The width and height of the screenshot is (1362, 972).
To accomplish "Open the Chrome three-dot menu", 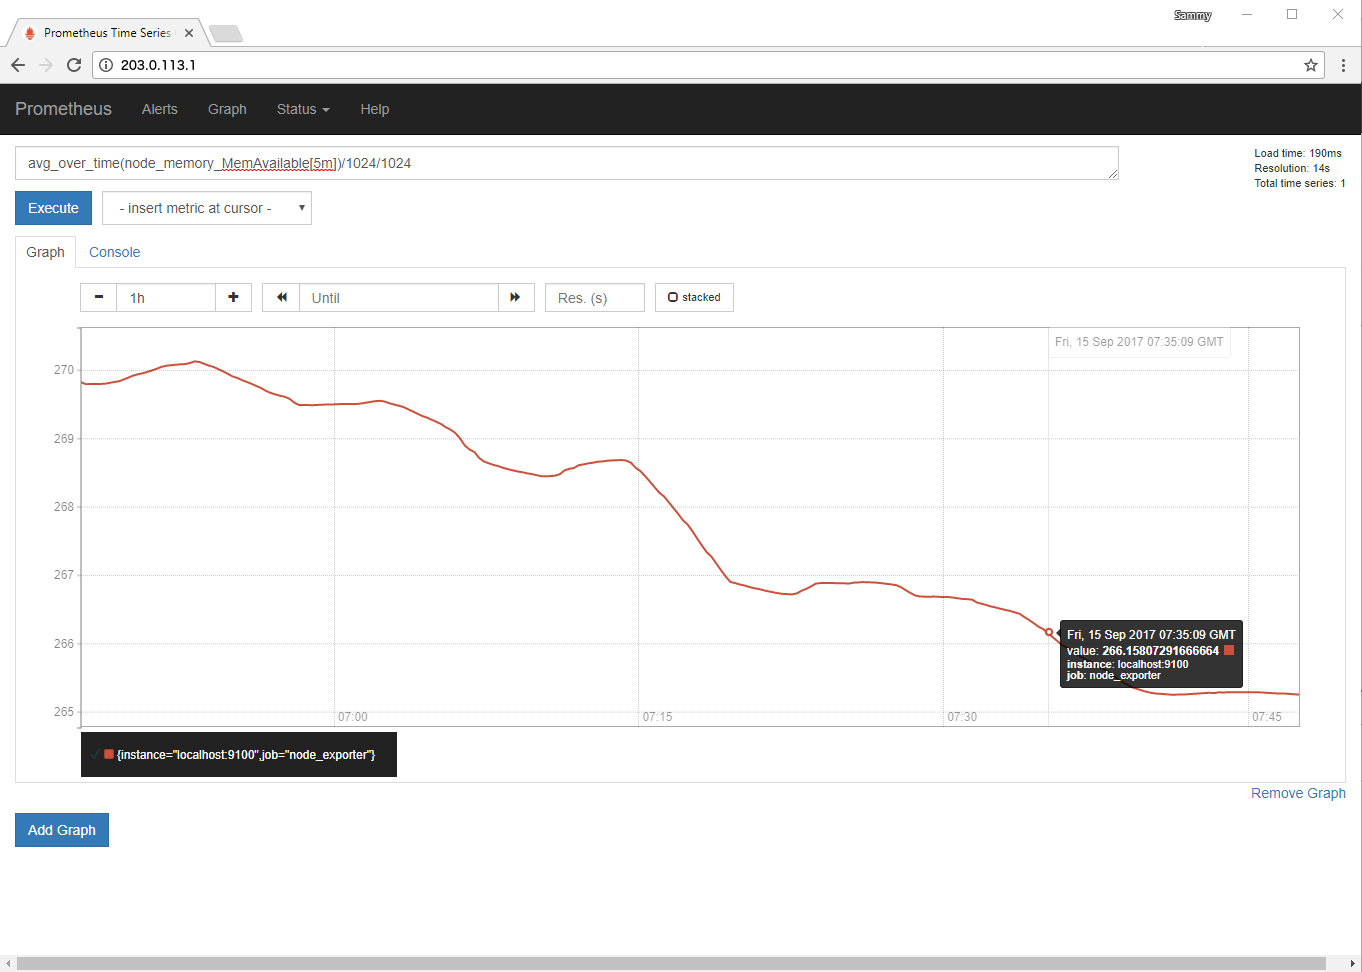I will pos(1343,65).
